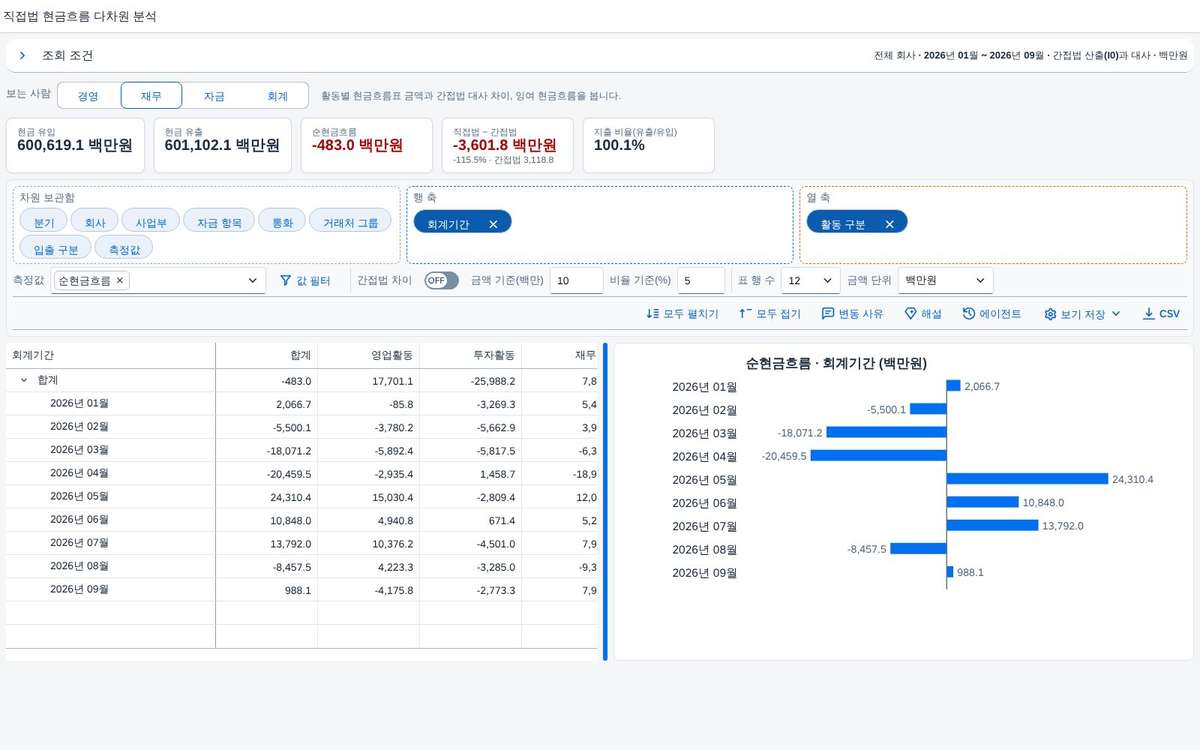Image resolution: width=1200 pixels, height=750 pixels.
Task: Click the 15,030.4 영업활동 cell
Action: tap(369, 497)
